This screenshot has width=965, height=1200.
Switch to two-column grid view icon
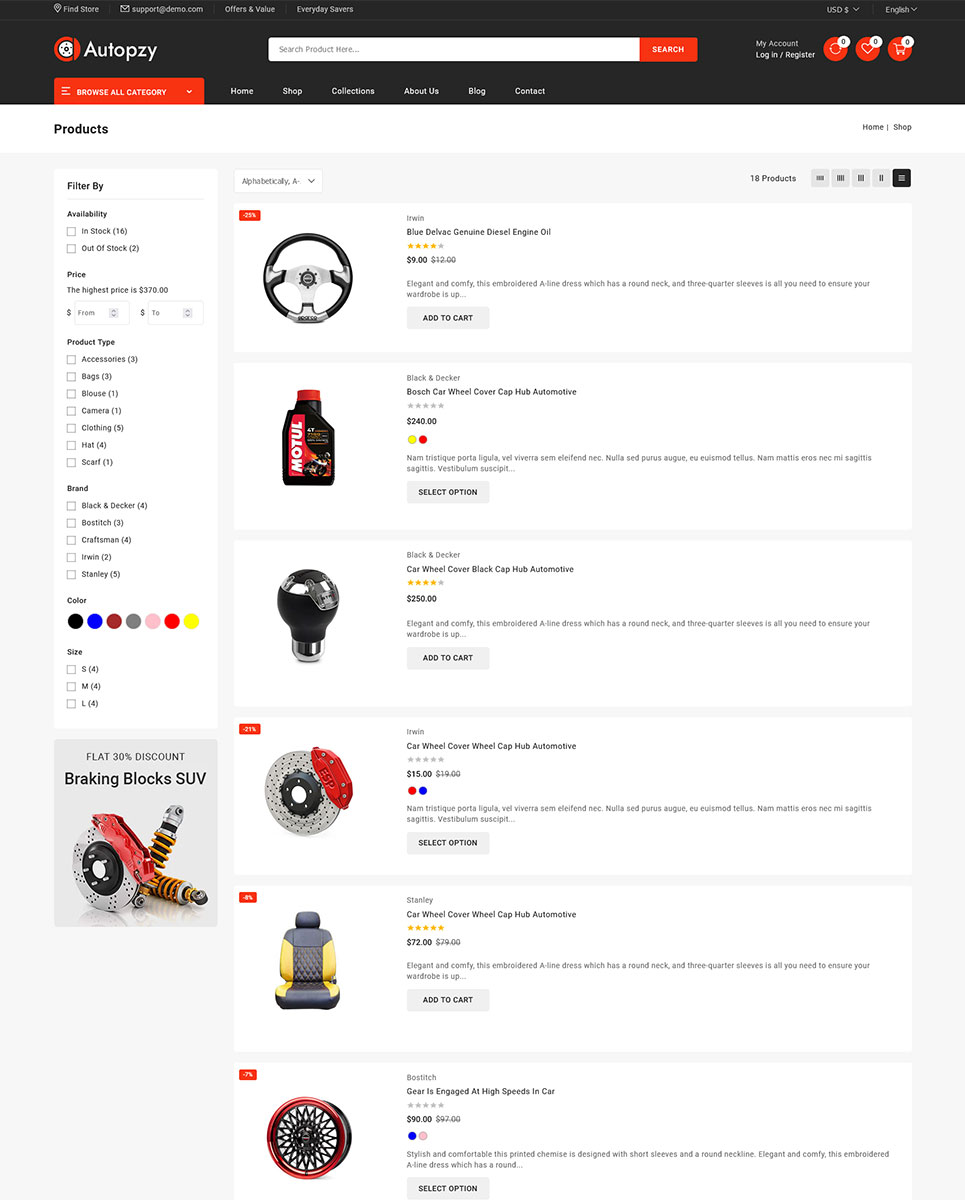coord(881,178)
